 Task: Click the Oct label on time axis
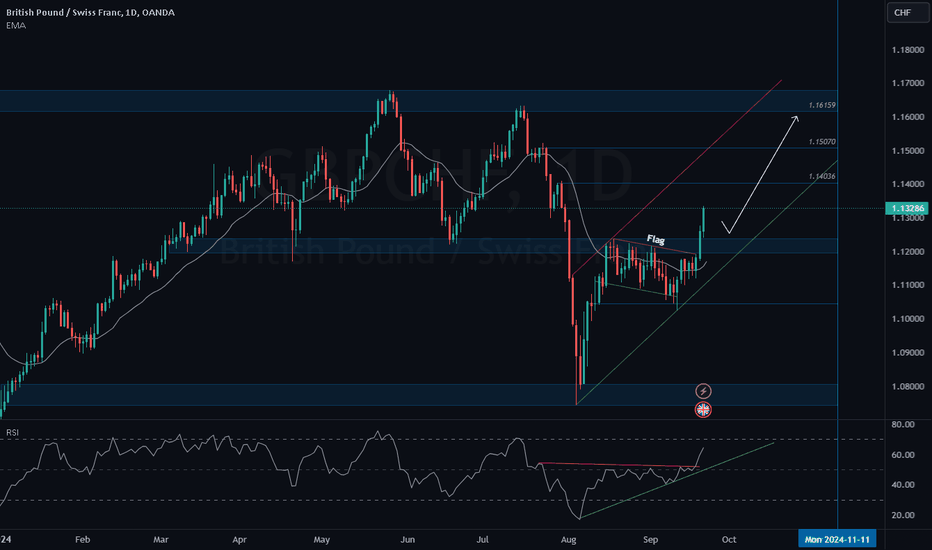tap(729, 540)
